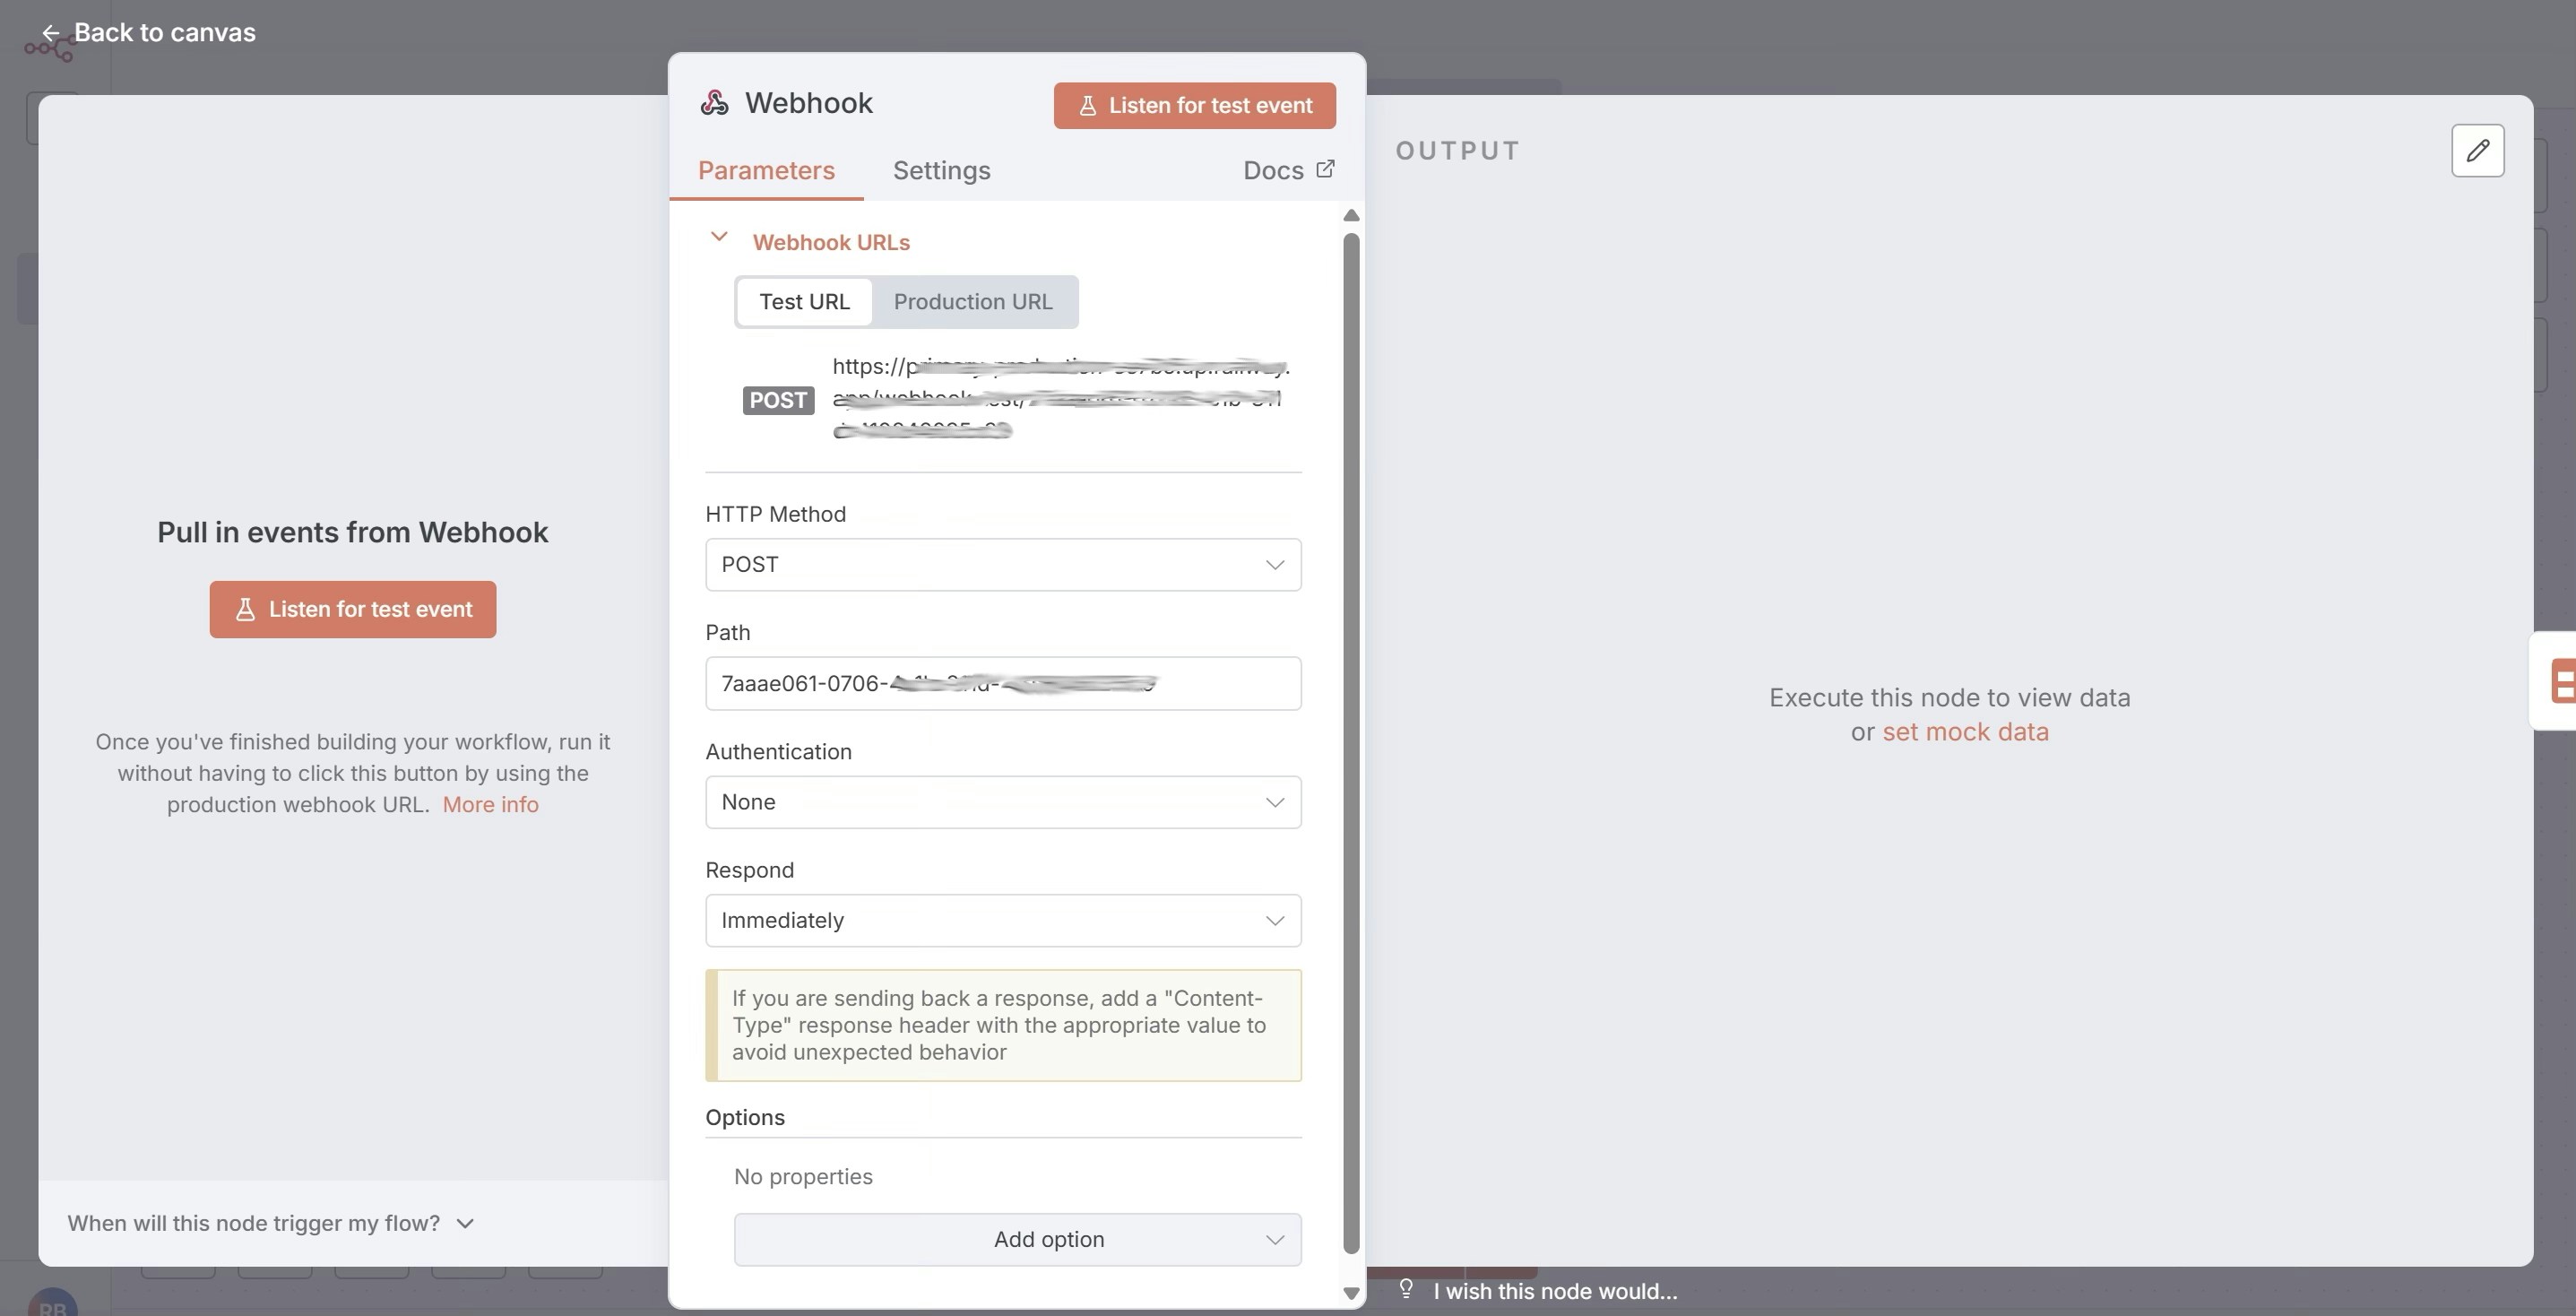The height and width of the screenshot is (1316, 2576).
Task: Switch to Production URL
Action: pyautogui.click(x=972, y=302)
